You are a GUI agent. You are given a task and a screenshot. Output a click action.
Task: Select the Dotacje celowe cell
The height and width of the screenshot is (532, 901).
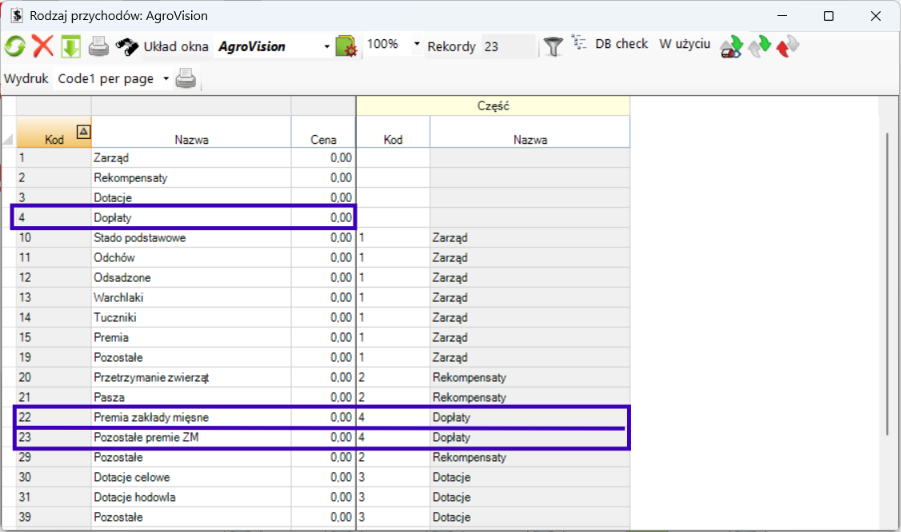(191, 477)
